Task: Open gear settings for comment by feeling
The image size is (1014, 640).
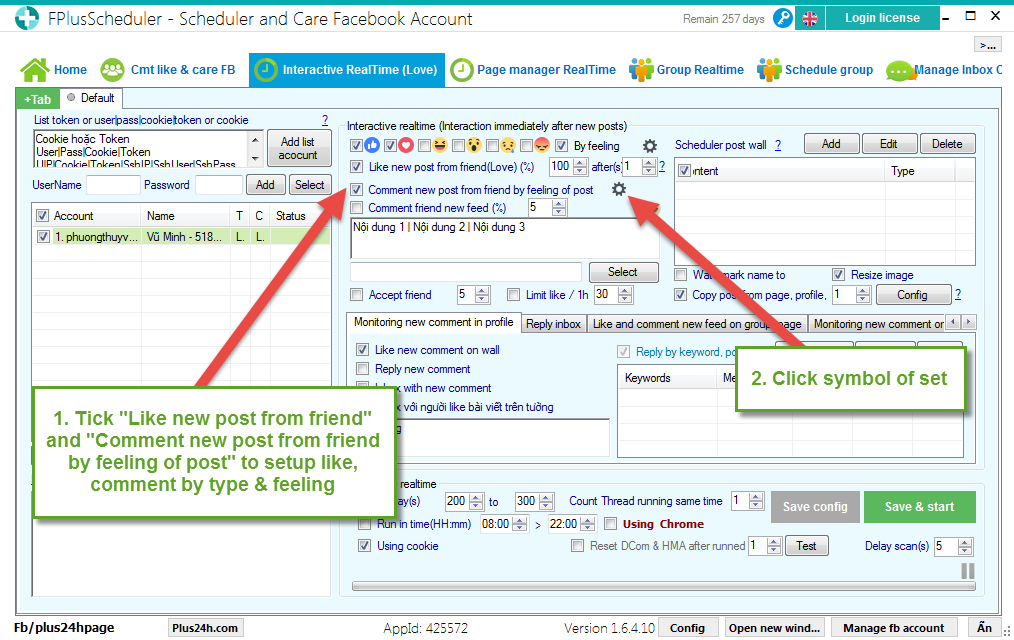Action: click(619, 189)
